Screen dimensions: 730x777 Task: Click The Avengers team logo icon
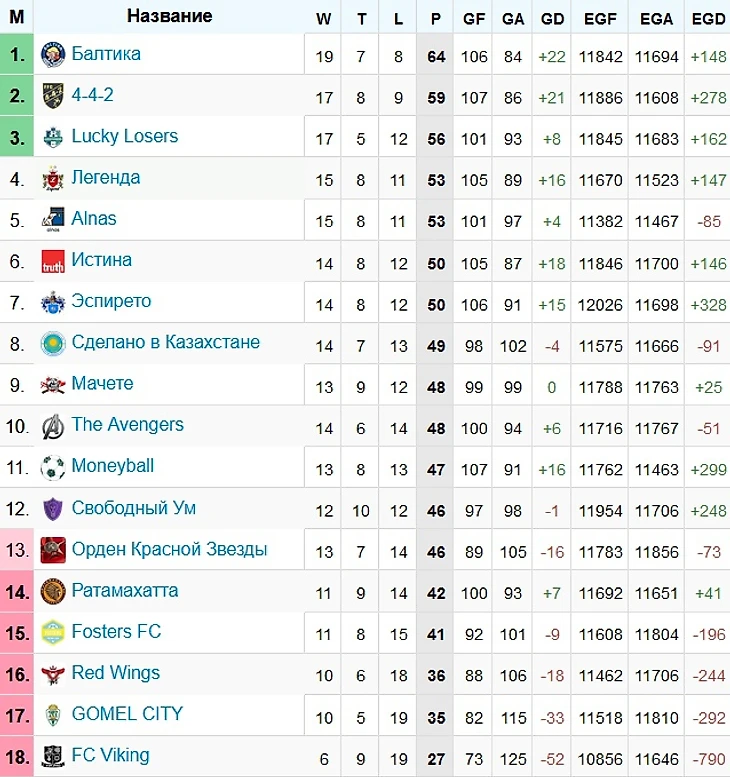(52, 426)
